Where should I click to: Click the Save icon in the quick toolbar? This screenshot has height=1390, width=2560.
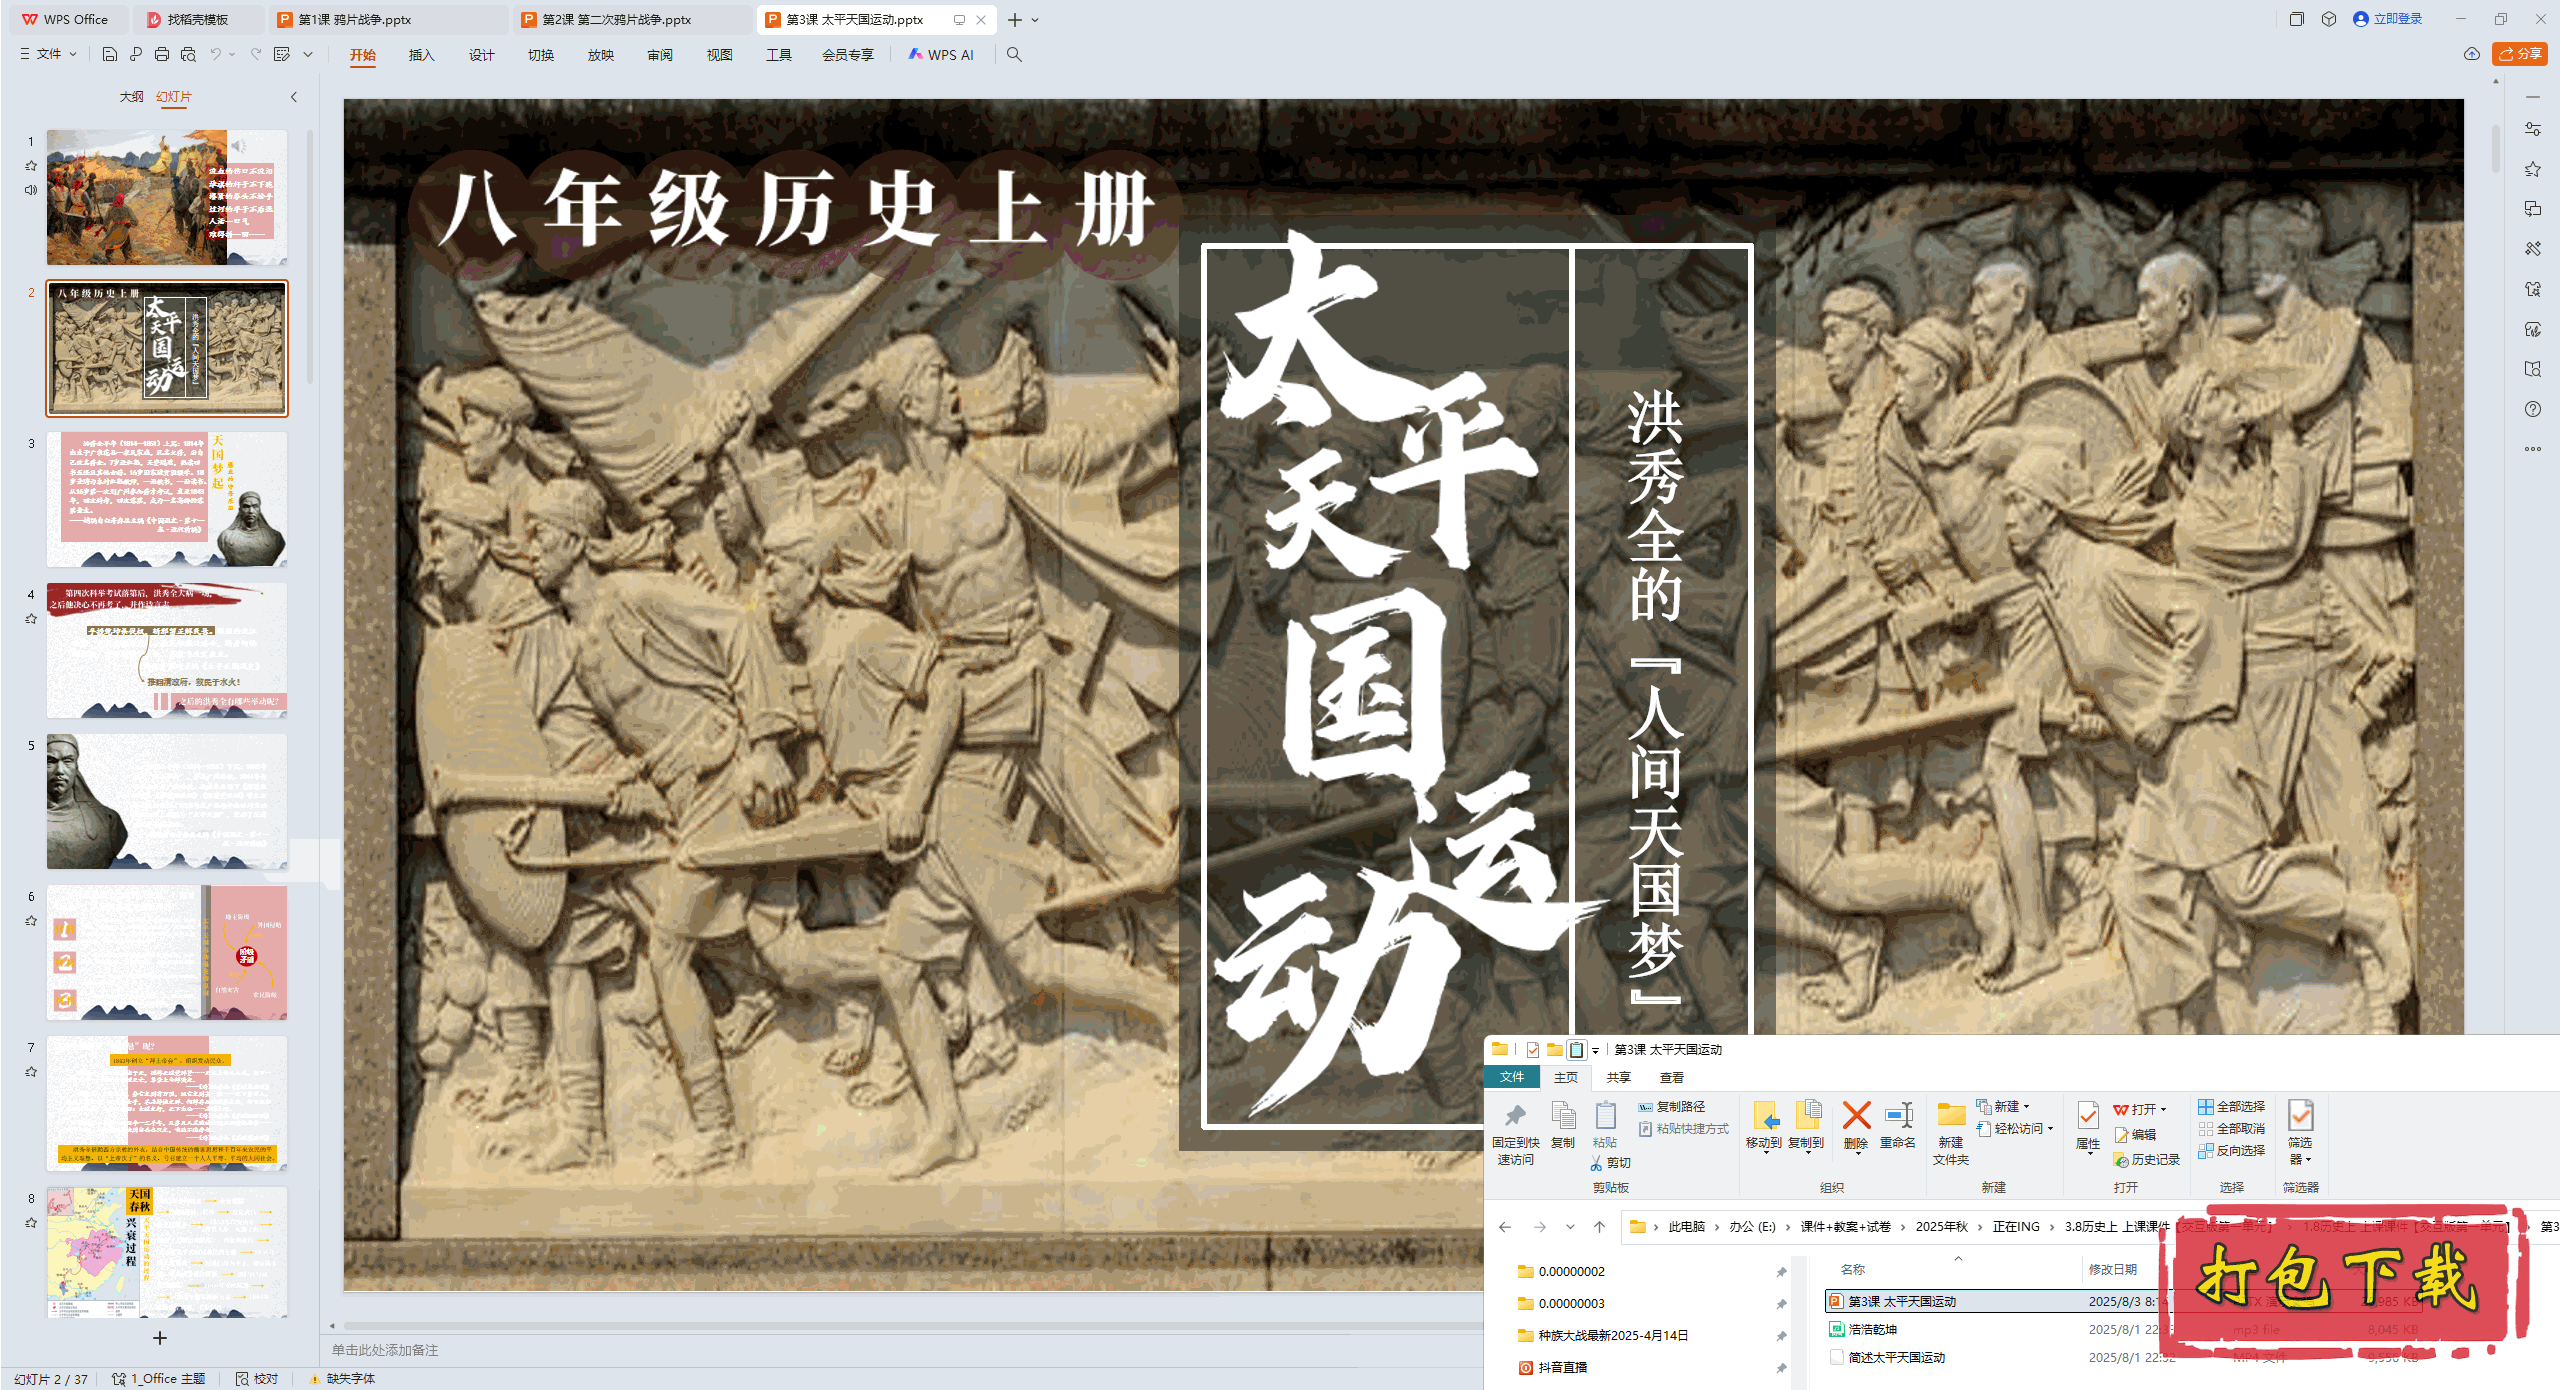(x=110, y=54)
